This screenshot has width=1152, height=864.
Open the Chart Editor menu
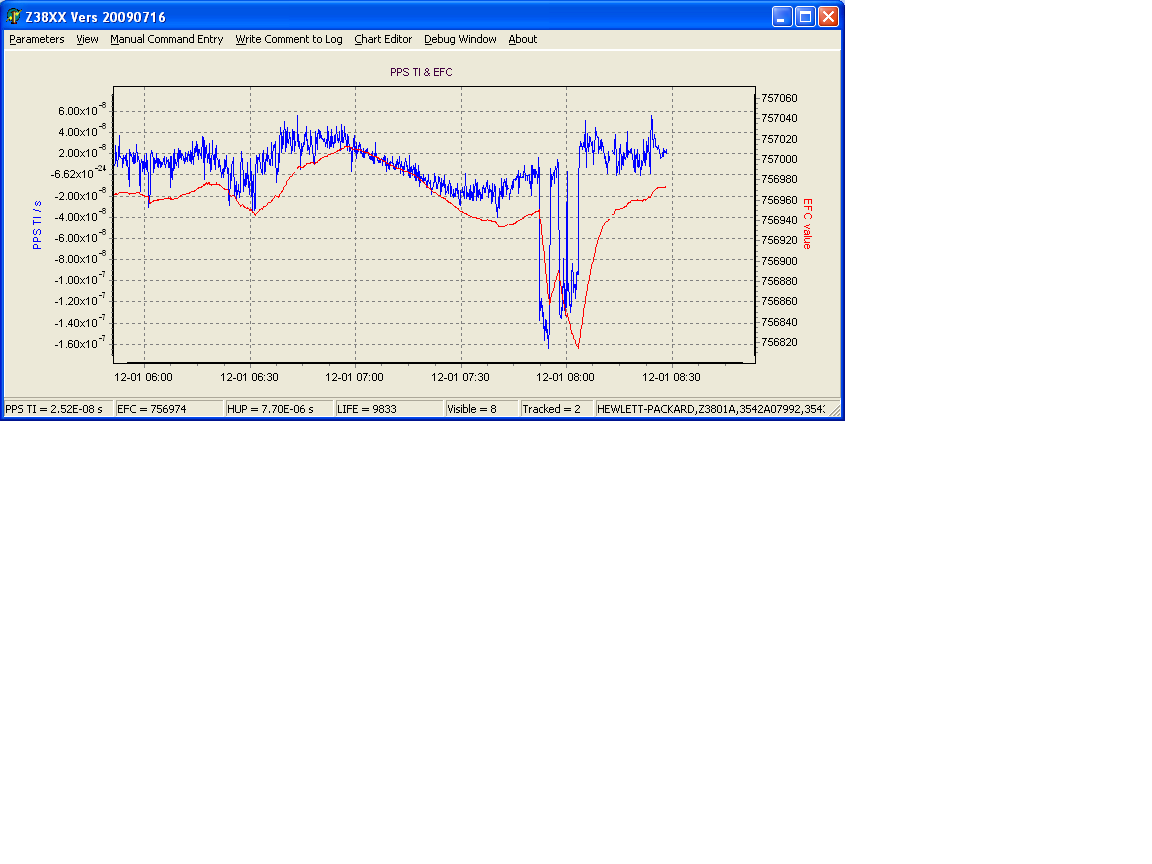pos(383,40)
